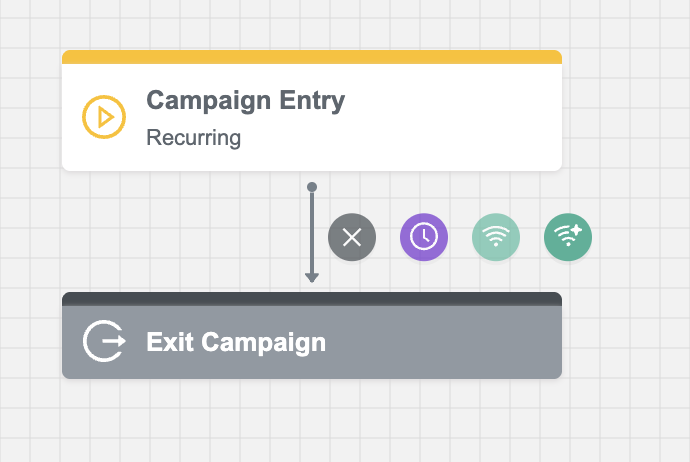Add a delay with the purple clock icon
Screen dimensions: 690x462
[x=424, y=237]
